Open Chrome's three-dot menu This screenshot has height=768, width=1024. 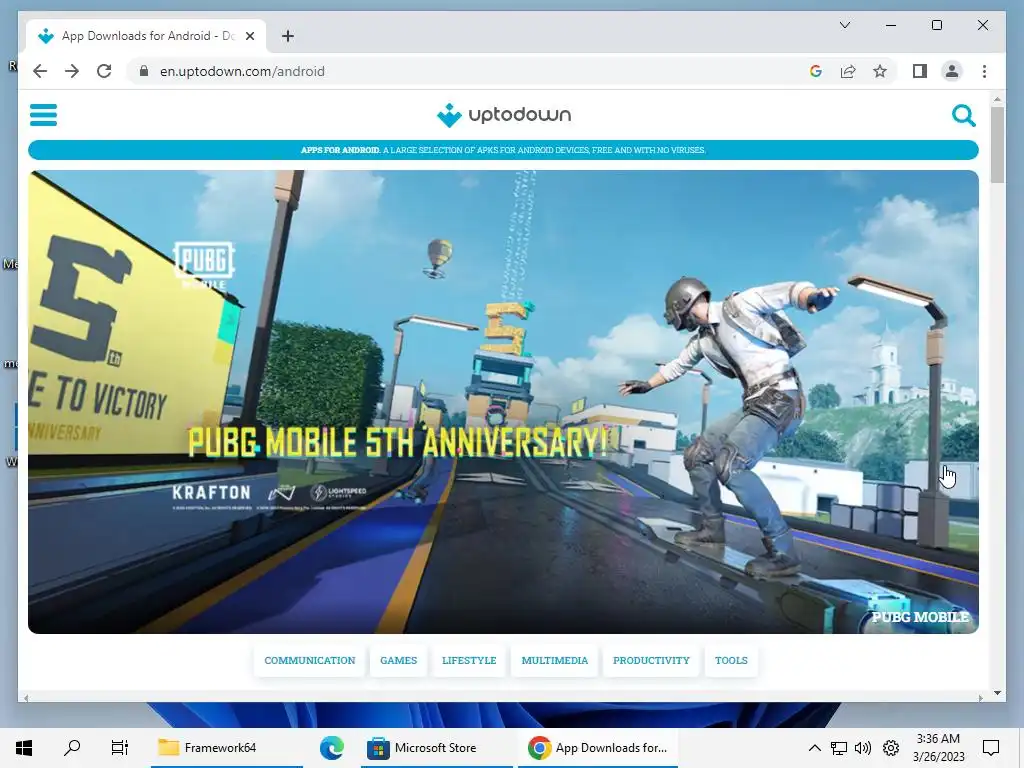[x=984, y=71]
